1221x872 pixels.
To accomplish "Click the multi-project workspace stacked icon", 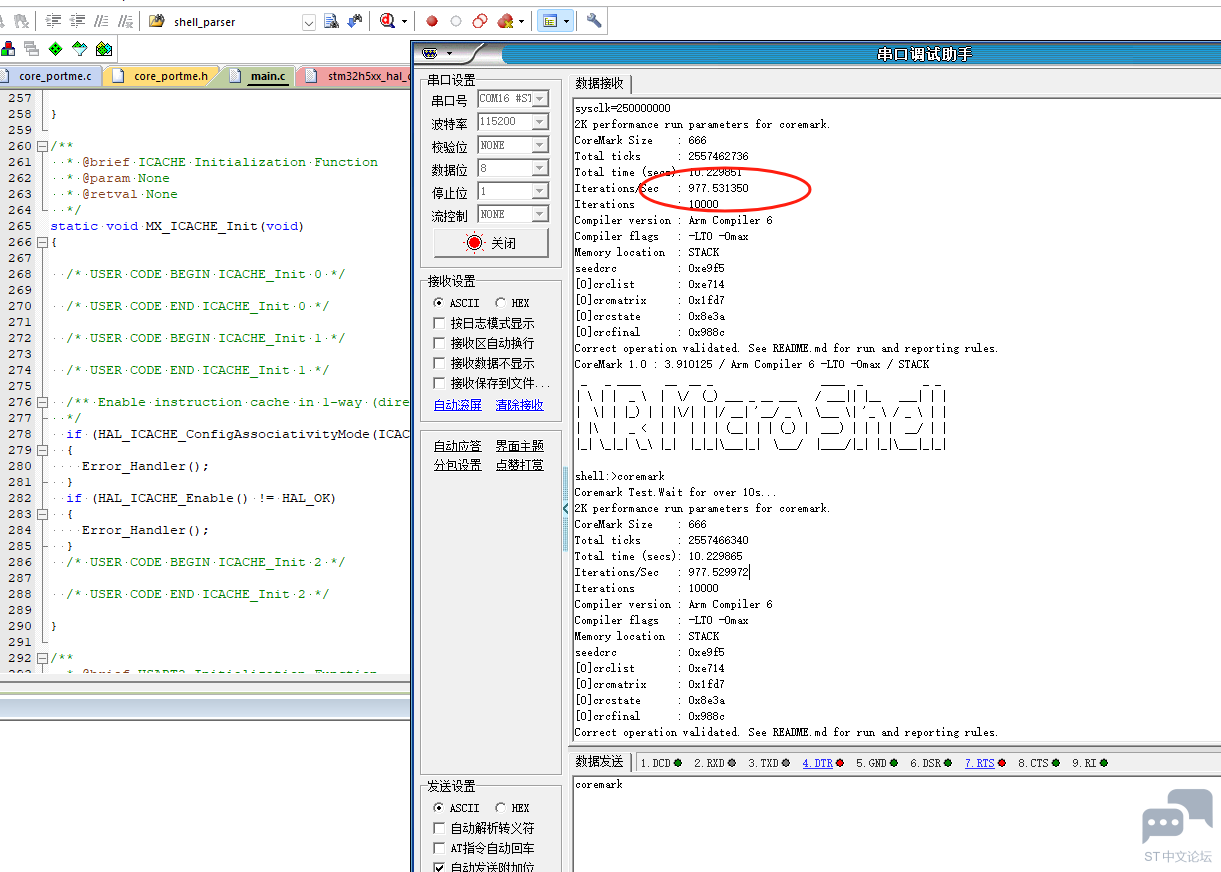I will click(31, 48).
